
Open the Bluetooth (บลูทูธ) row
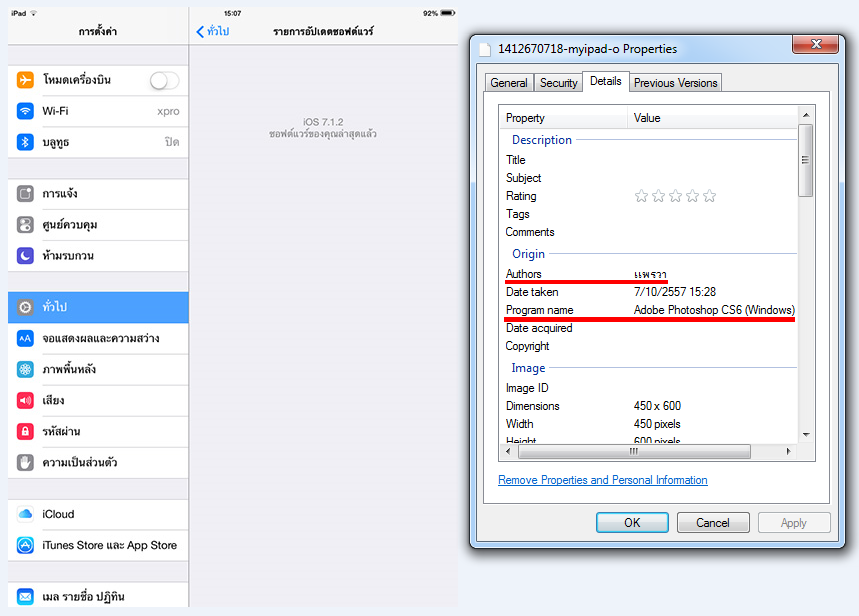click(98, 142)
